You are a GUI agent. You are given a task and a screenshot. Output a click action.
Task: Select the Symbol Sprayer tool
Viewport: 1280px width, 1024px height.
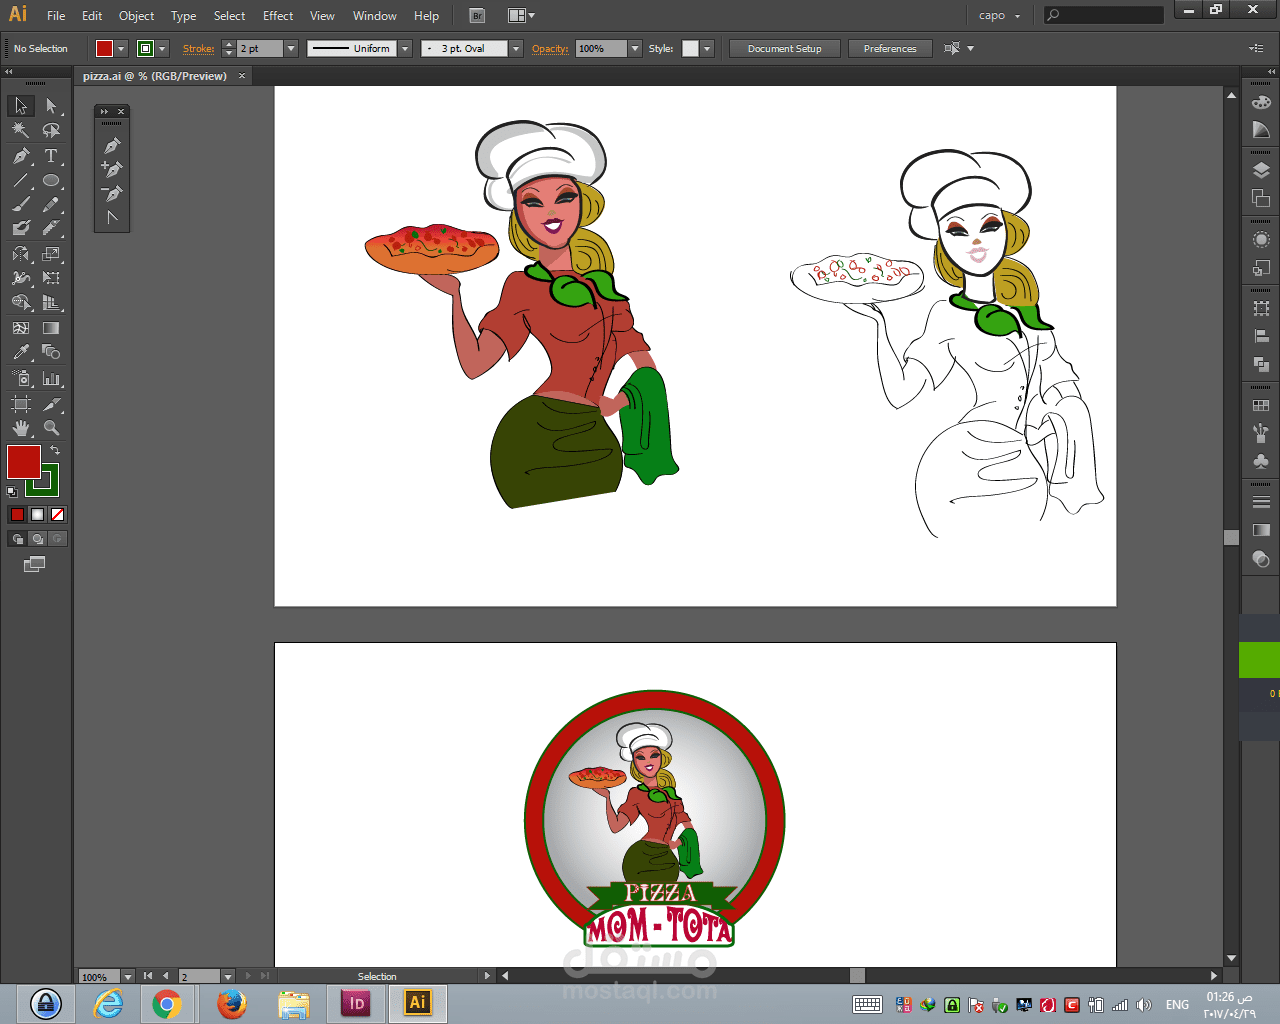21,379
